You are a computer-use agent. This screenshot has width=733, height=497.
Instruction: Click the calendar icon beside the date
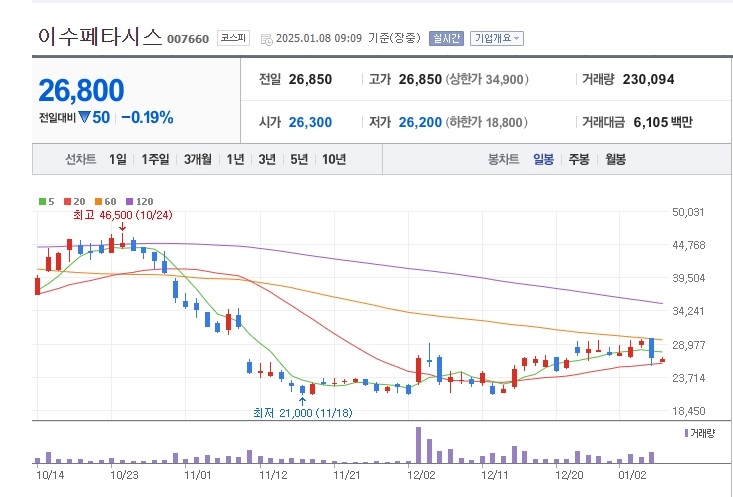click(x=266, y=39)
